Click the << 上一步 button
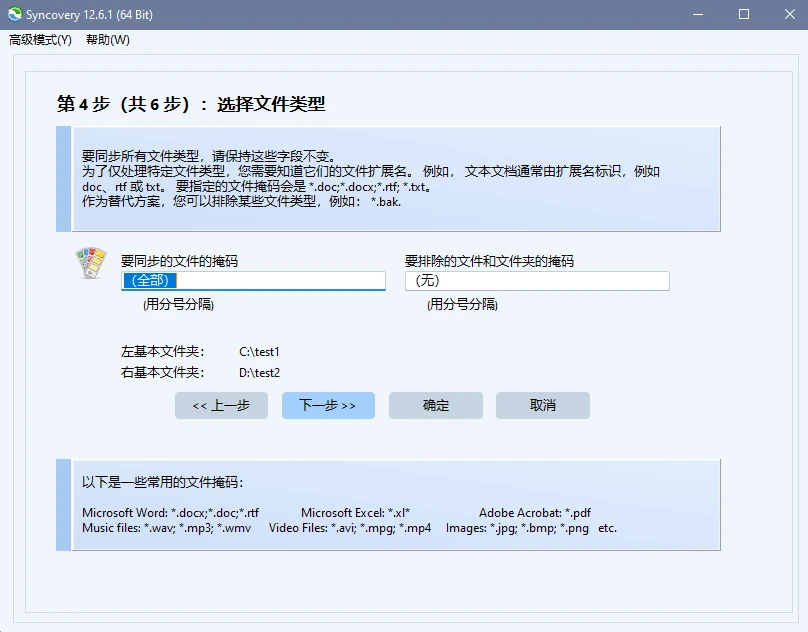 [221, 405]
